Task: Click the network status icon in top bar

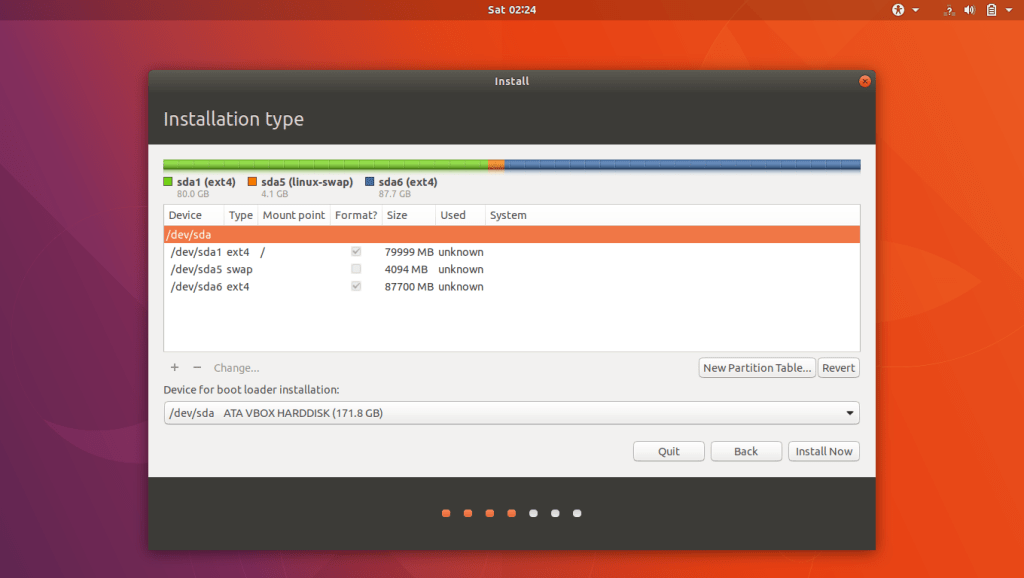Action: coord(947,10)
